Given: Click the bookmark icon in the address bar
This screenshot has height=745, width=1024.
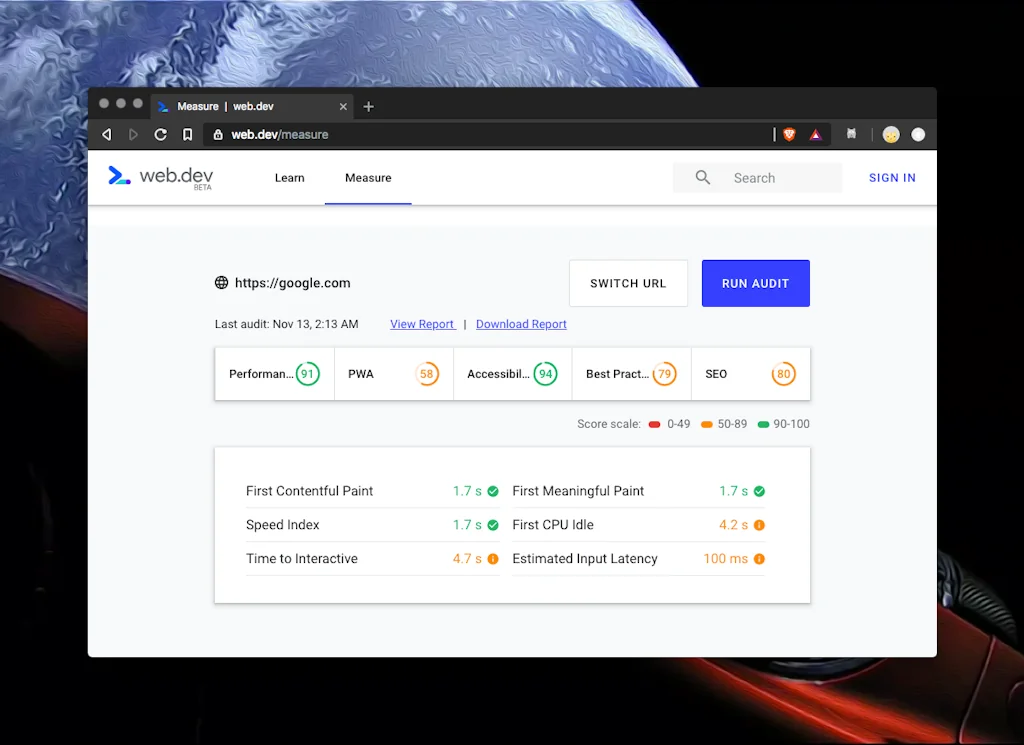Looking at the screenshot, I should tap(187, 134).
